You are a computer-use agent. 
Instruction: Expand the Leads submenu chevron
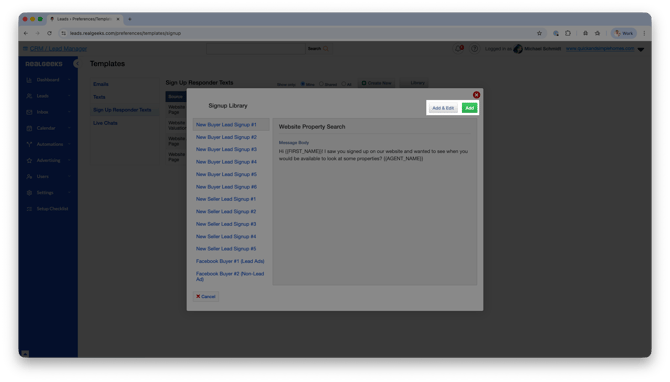[x=69, y=96]
